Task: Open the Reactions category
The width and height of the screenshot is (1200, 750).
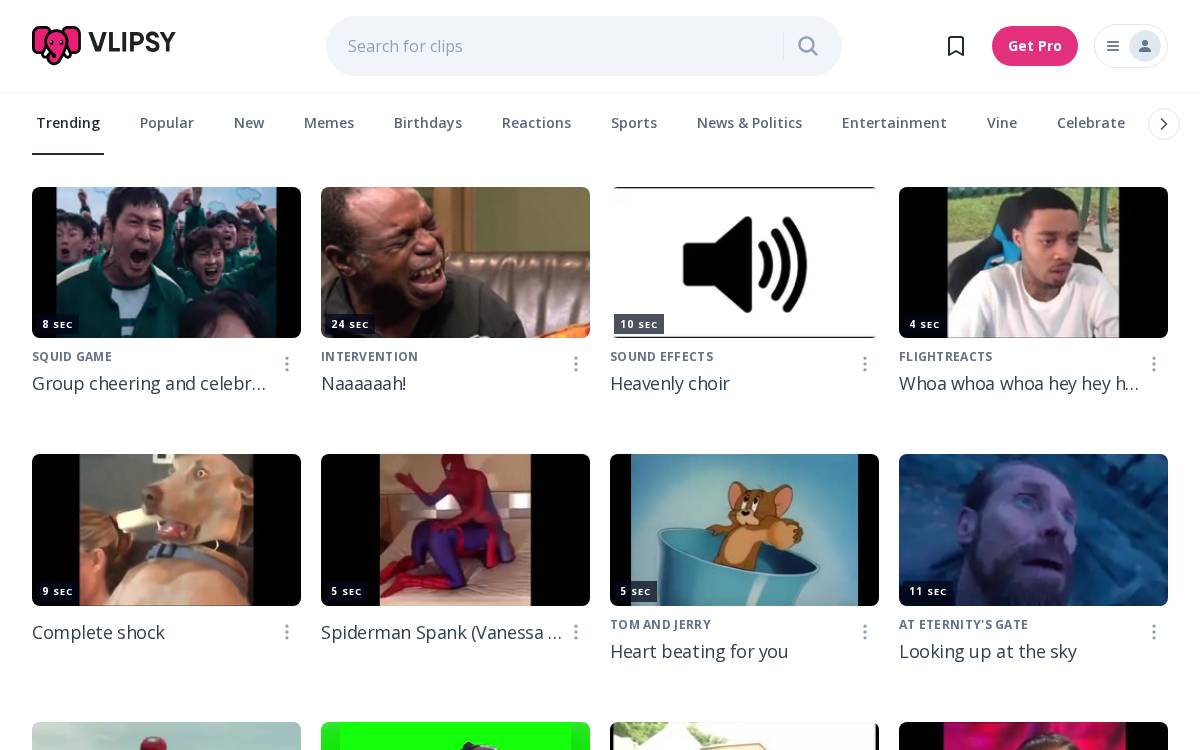Action: (536, 123)
